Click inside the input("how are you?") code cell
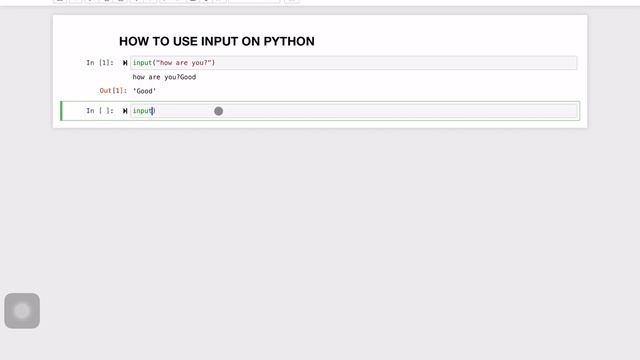 click(x=353, y=63)
